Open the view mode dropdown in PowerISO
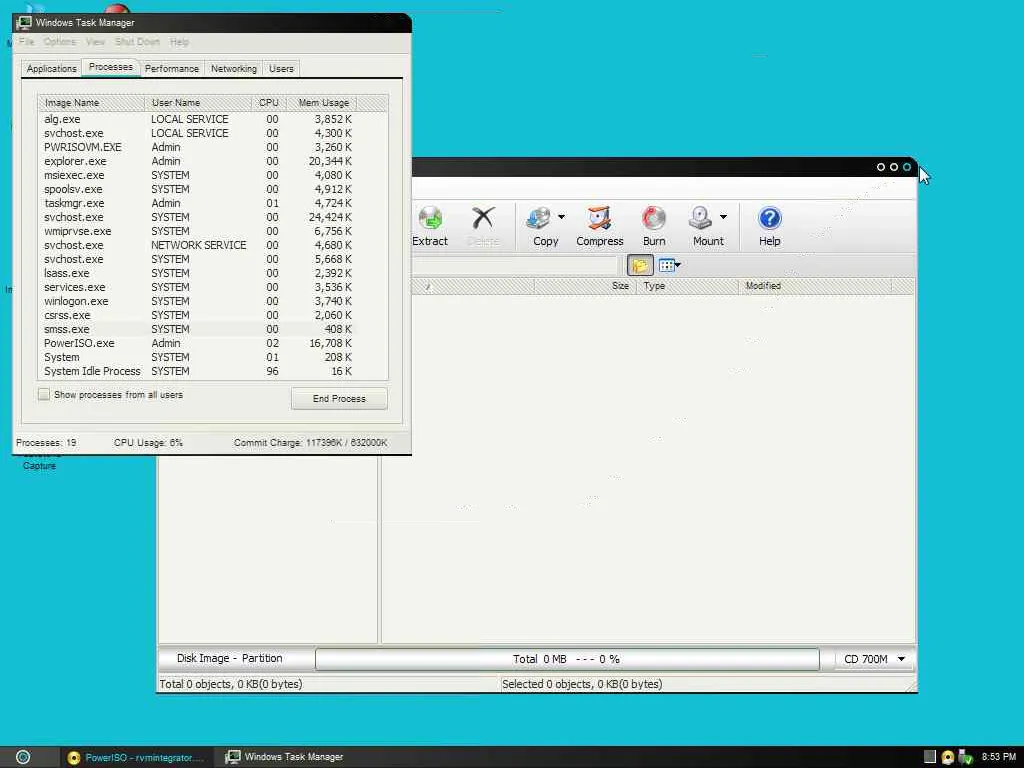The height and width of the screenshot is (768, 1024). click(x=670, y=265)
